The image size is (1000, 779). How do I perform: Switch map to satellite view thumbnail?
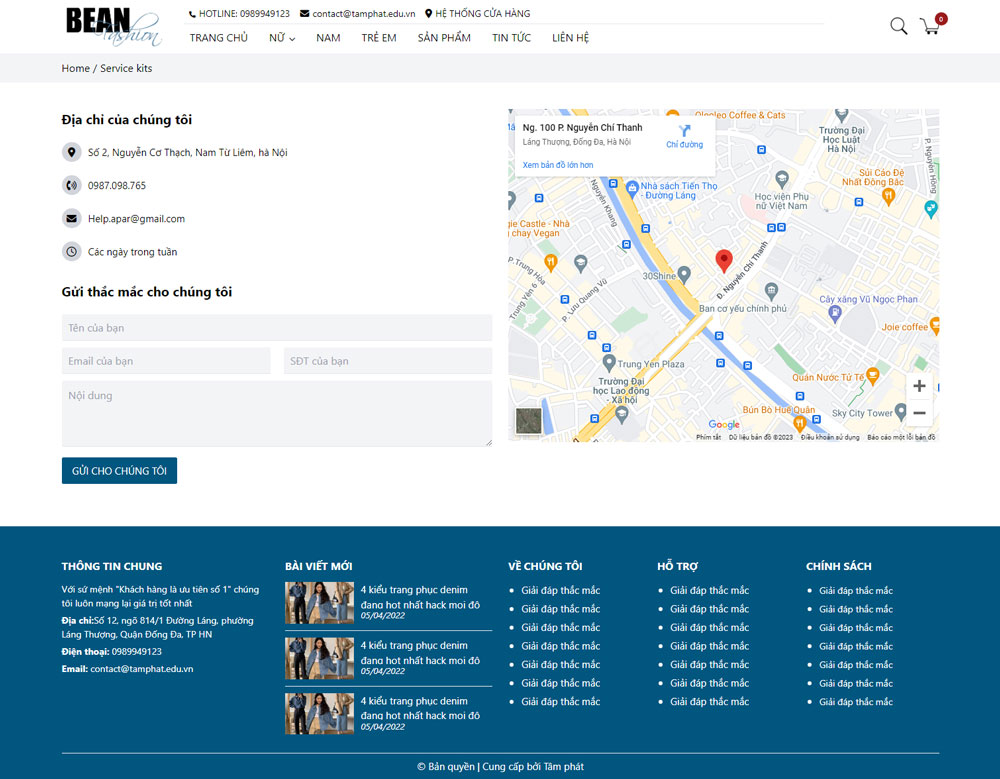[x=528, y=421]
